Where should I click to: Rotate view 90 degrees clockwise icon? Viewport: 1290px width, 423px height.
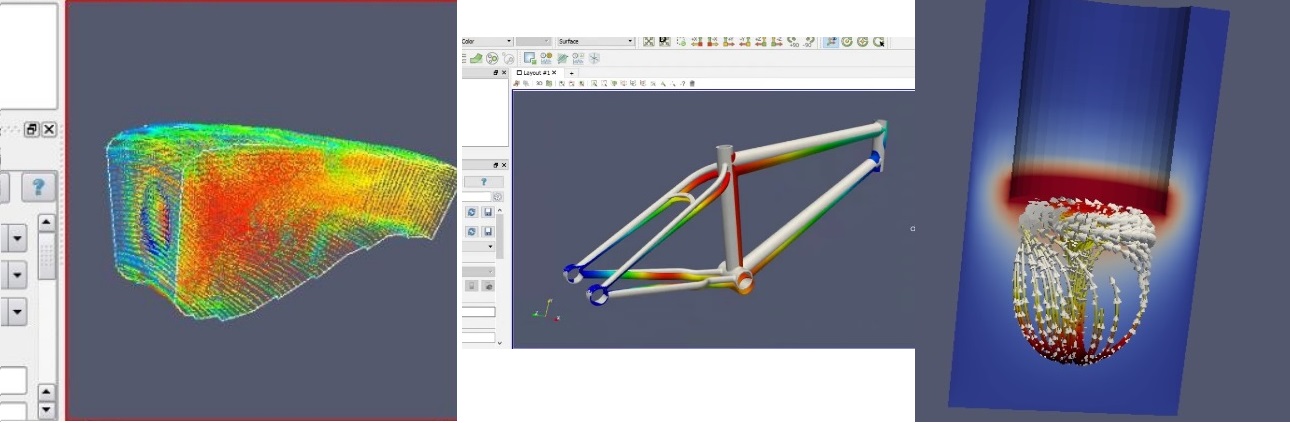(x=792, y=41)
